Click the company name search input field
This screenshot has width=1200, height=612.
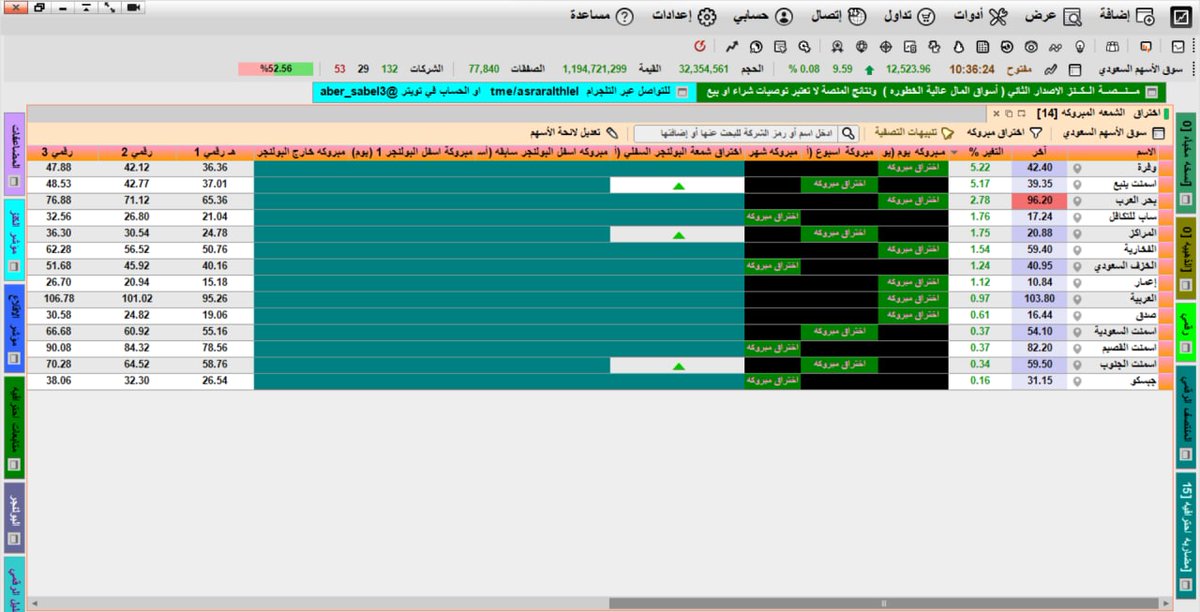736,132
